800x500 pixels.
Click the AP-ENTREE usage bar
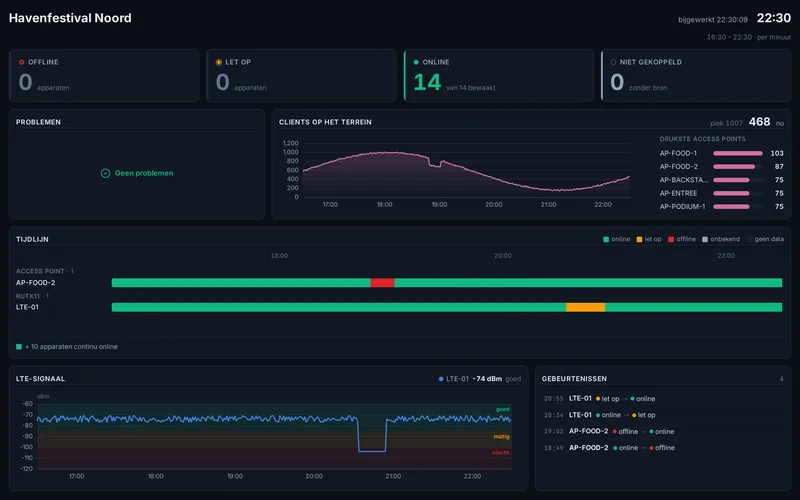(x=731, y=193)
